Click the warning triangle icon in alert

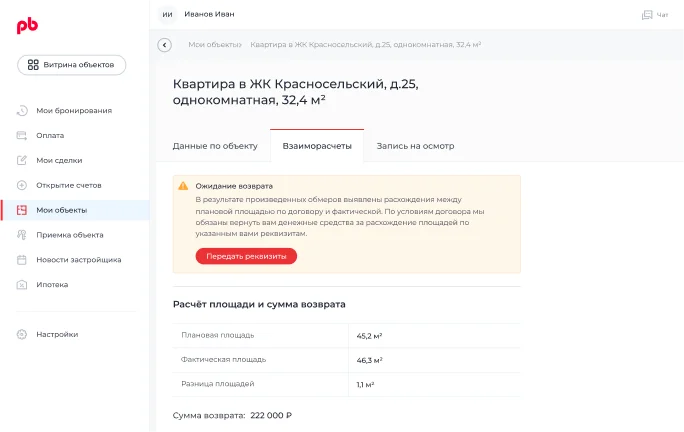click(x=183, y=186)
